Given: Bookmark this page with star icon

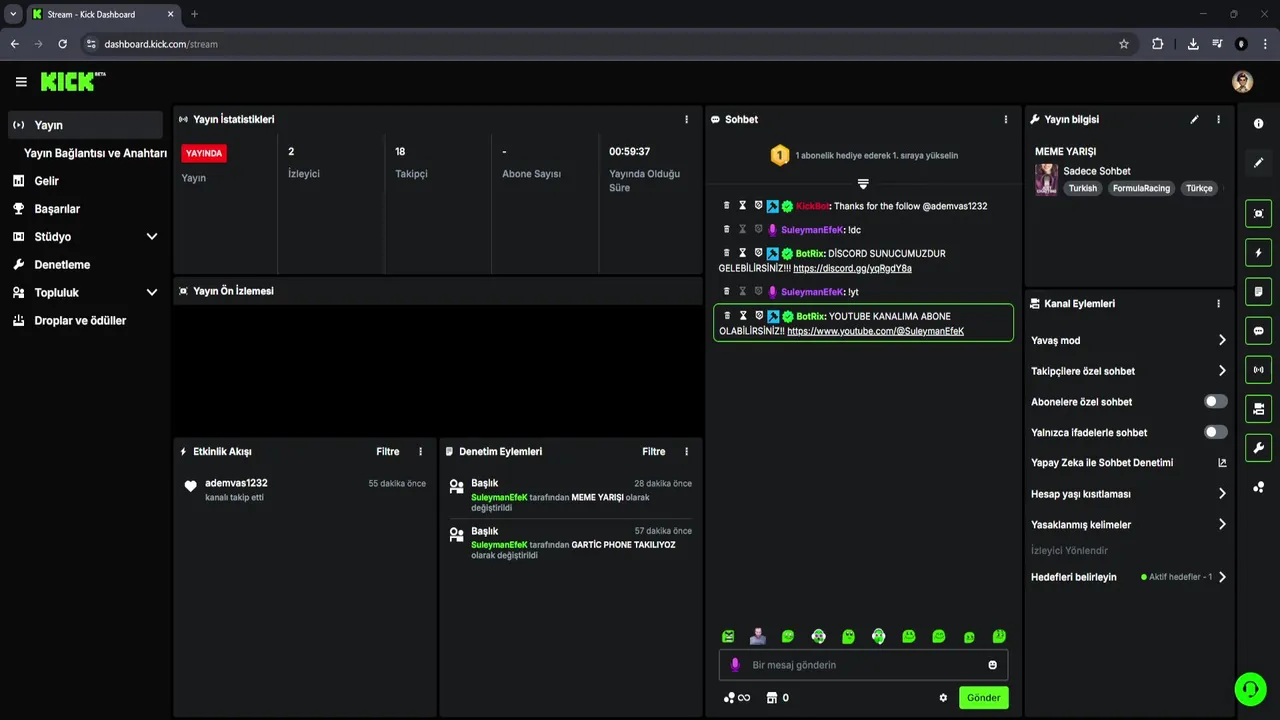Looking at the screenshot, I should (x=1124, y=44).
